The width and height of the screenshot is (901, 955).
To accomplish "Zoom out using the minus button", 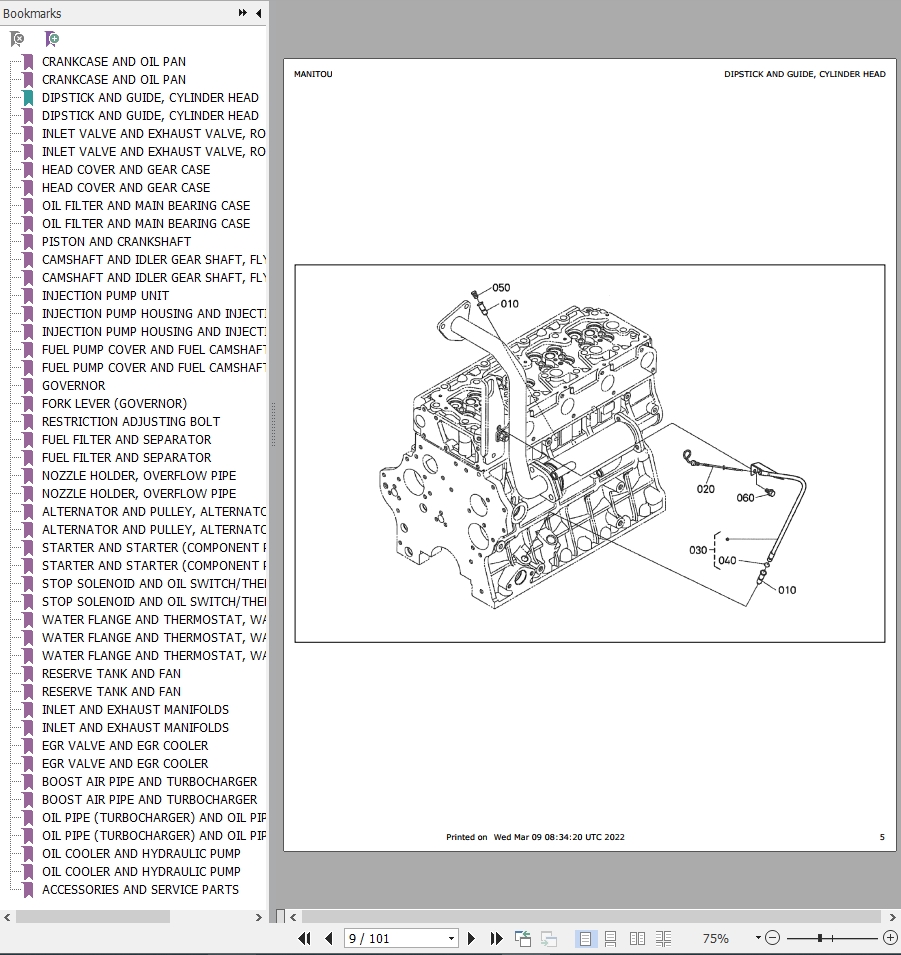I will point(772,938).
